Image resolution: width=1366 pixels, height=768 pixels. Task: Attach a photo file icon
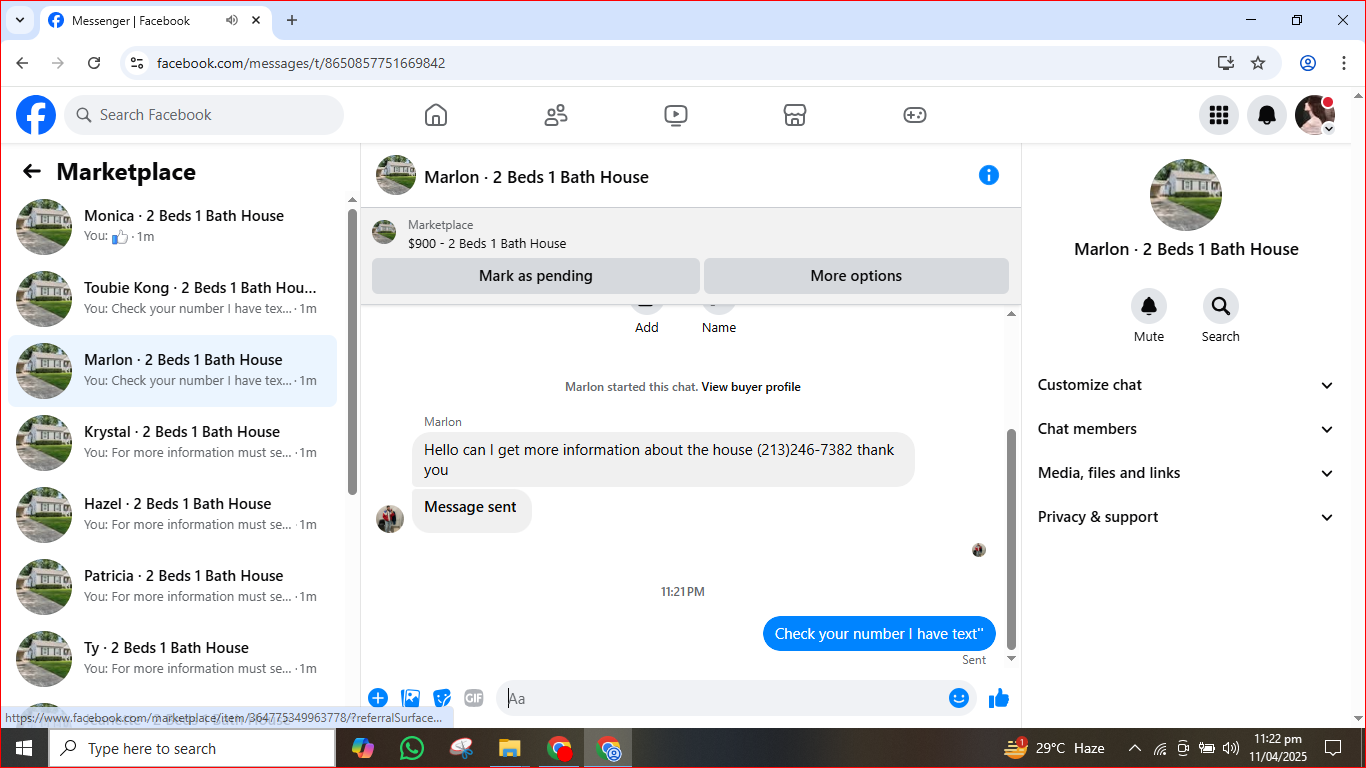pos(410,698)
